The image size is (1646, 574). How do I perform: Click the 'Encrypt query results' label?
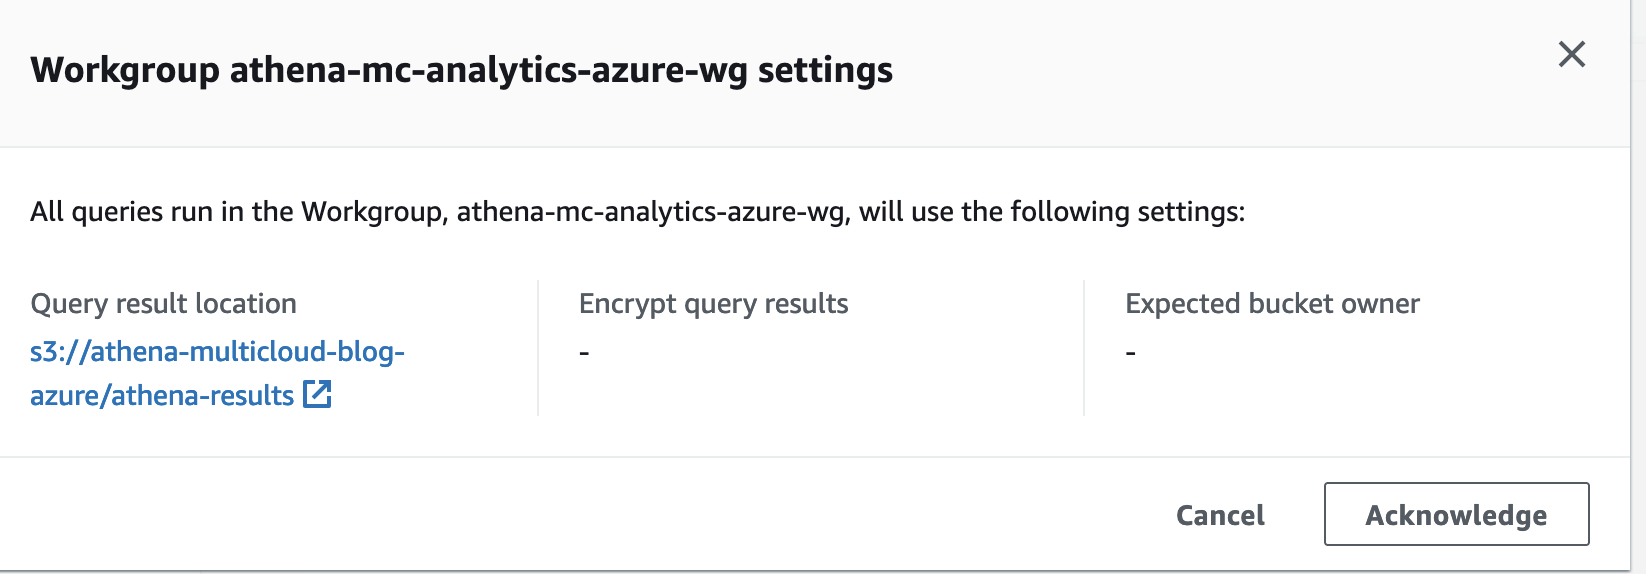[x=713, y=304]
